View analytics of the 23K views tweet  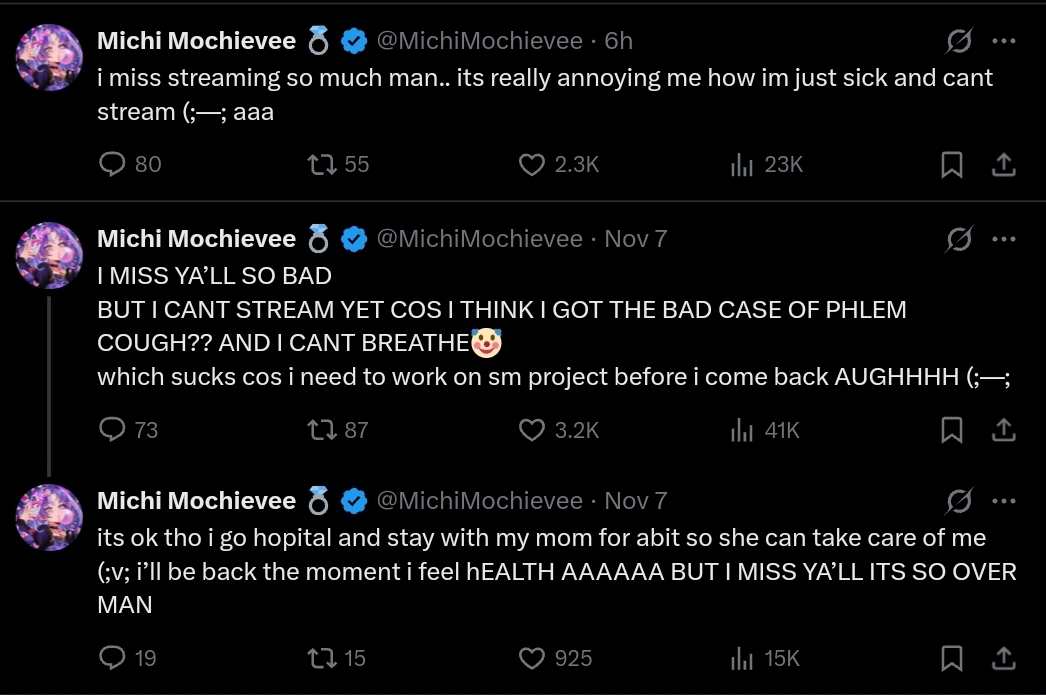coord(741,164)
